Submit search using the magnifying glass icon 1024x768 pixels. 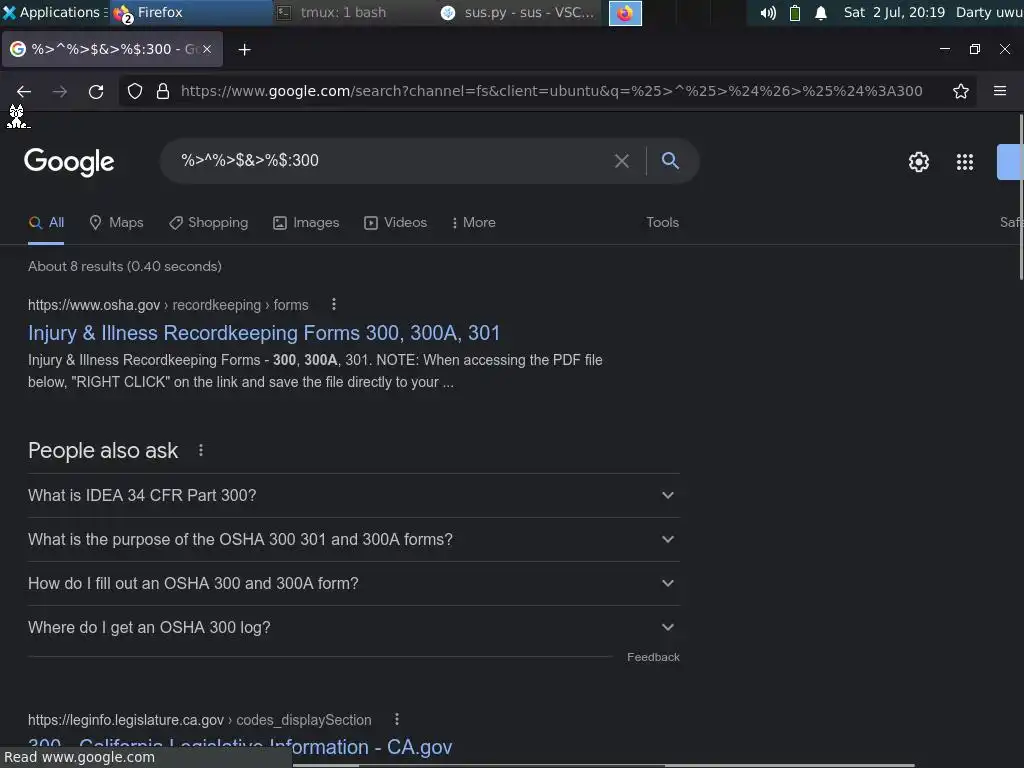point(670,161)
